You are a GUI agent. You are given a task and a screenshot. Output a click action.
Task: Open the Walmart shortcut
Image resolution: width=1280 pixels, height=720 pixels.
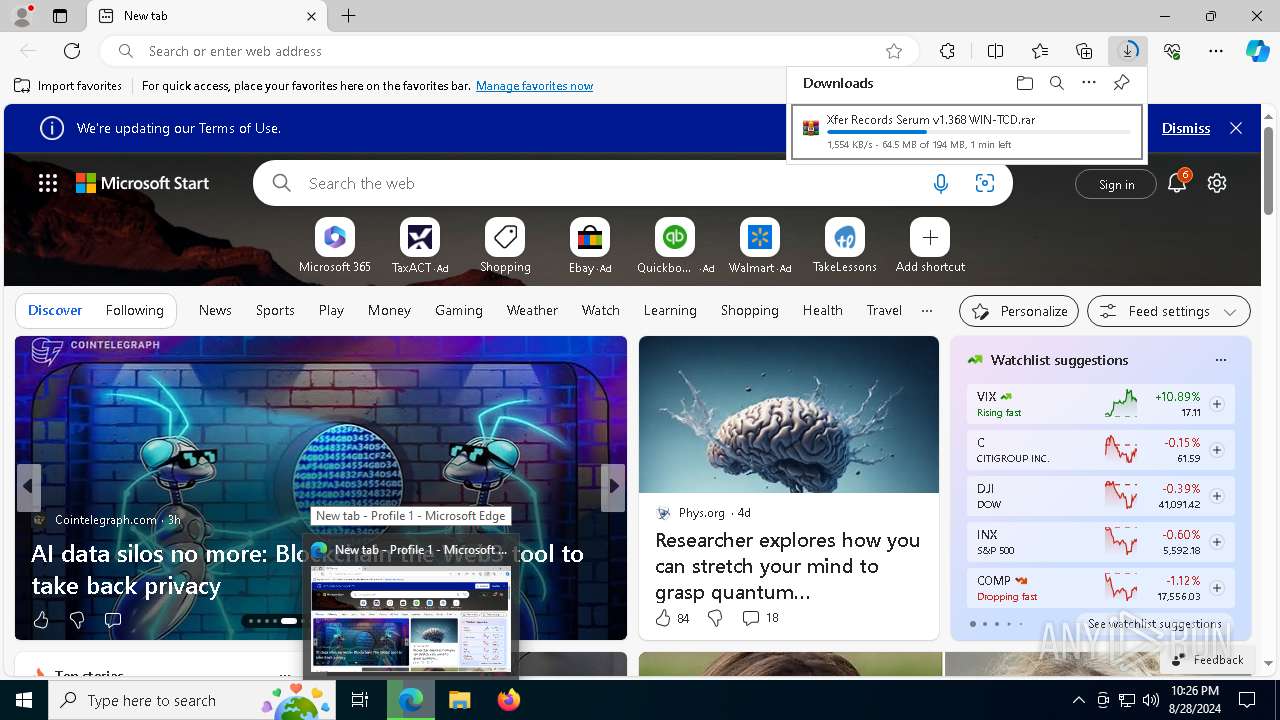760,246
